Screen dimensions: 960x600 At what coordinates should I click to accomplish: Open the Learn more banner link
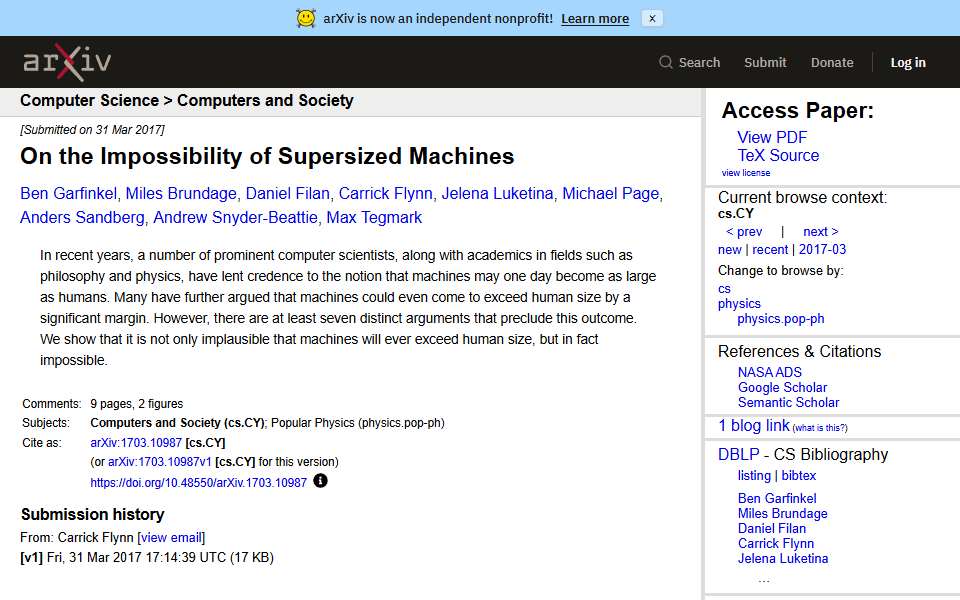595,19
